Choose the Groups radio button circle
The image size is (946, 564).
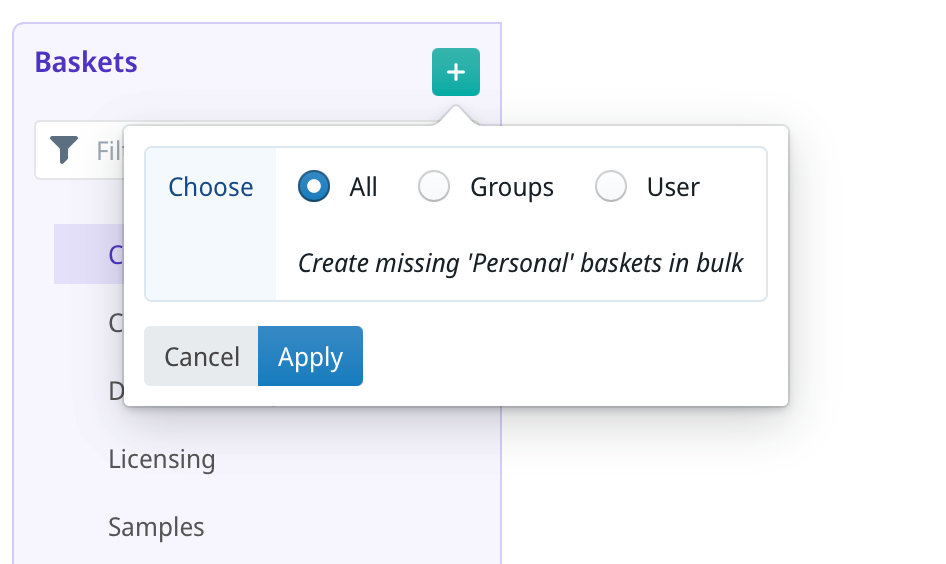coord(433,187)
